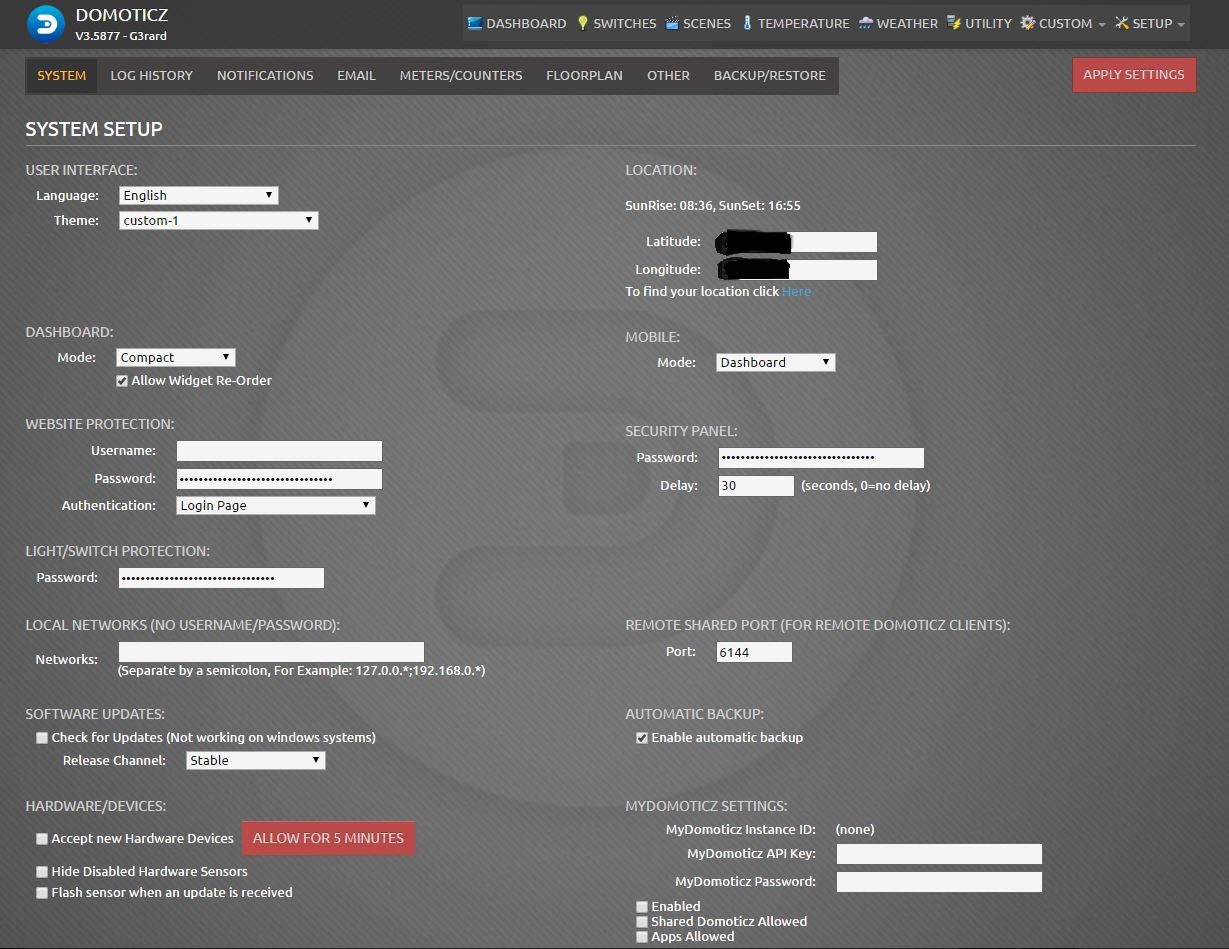Enable Hide Disabled Hardware Sensors

coord(42,872)
